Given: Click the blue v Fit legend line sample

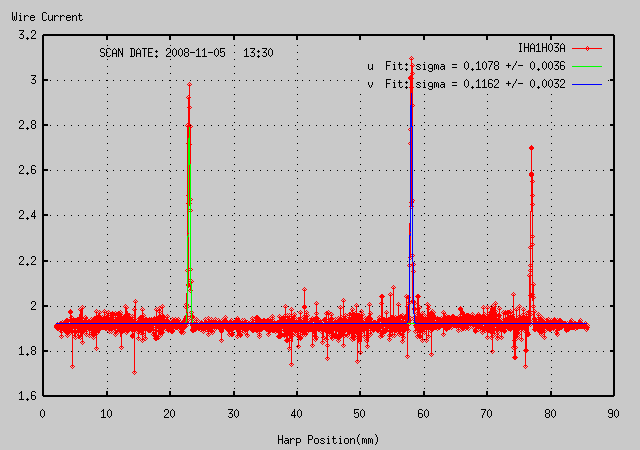Looking at the screenshot, I should 587,85.
